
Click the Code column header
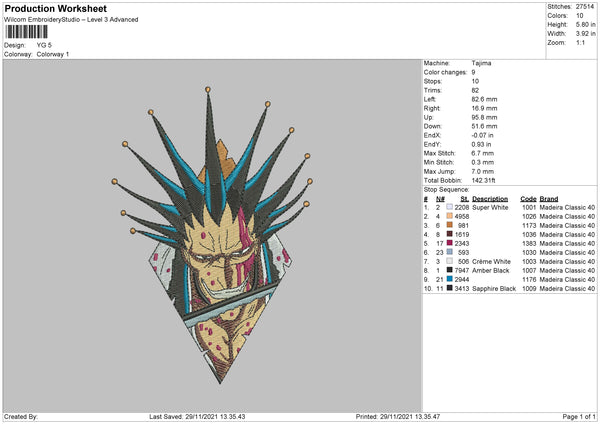528,199
